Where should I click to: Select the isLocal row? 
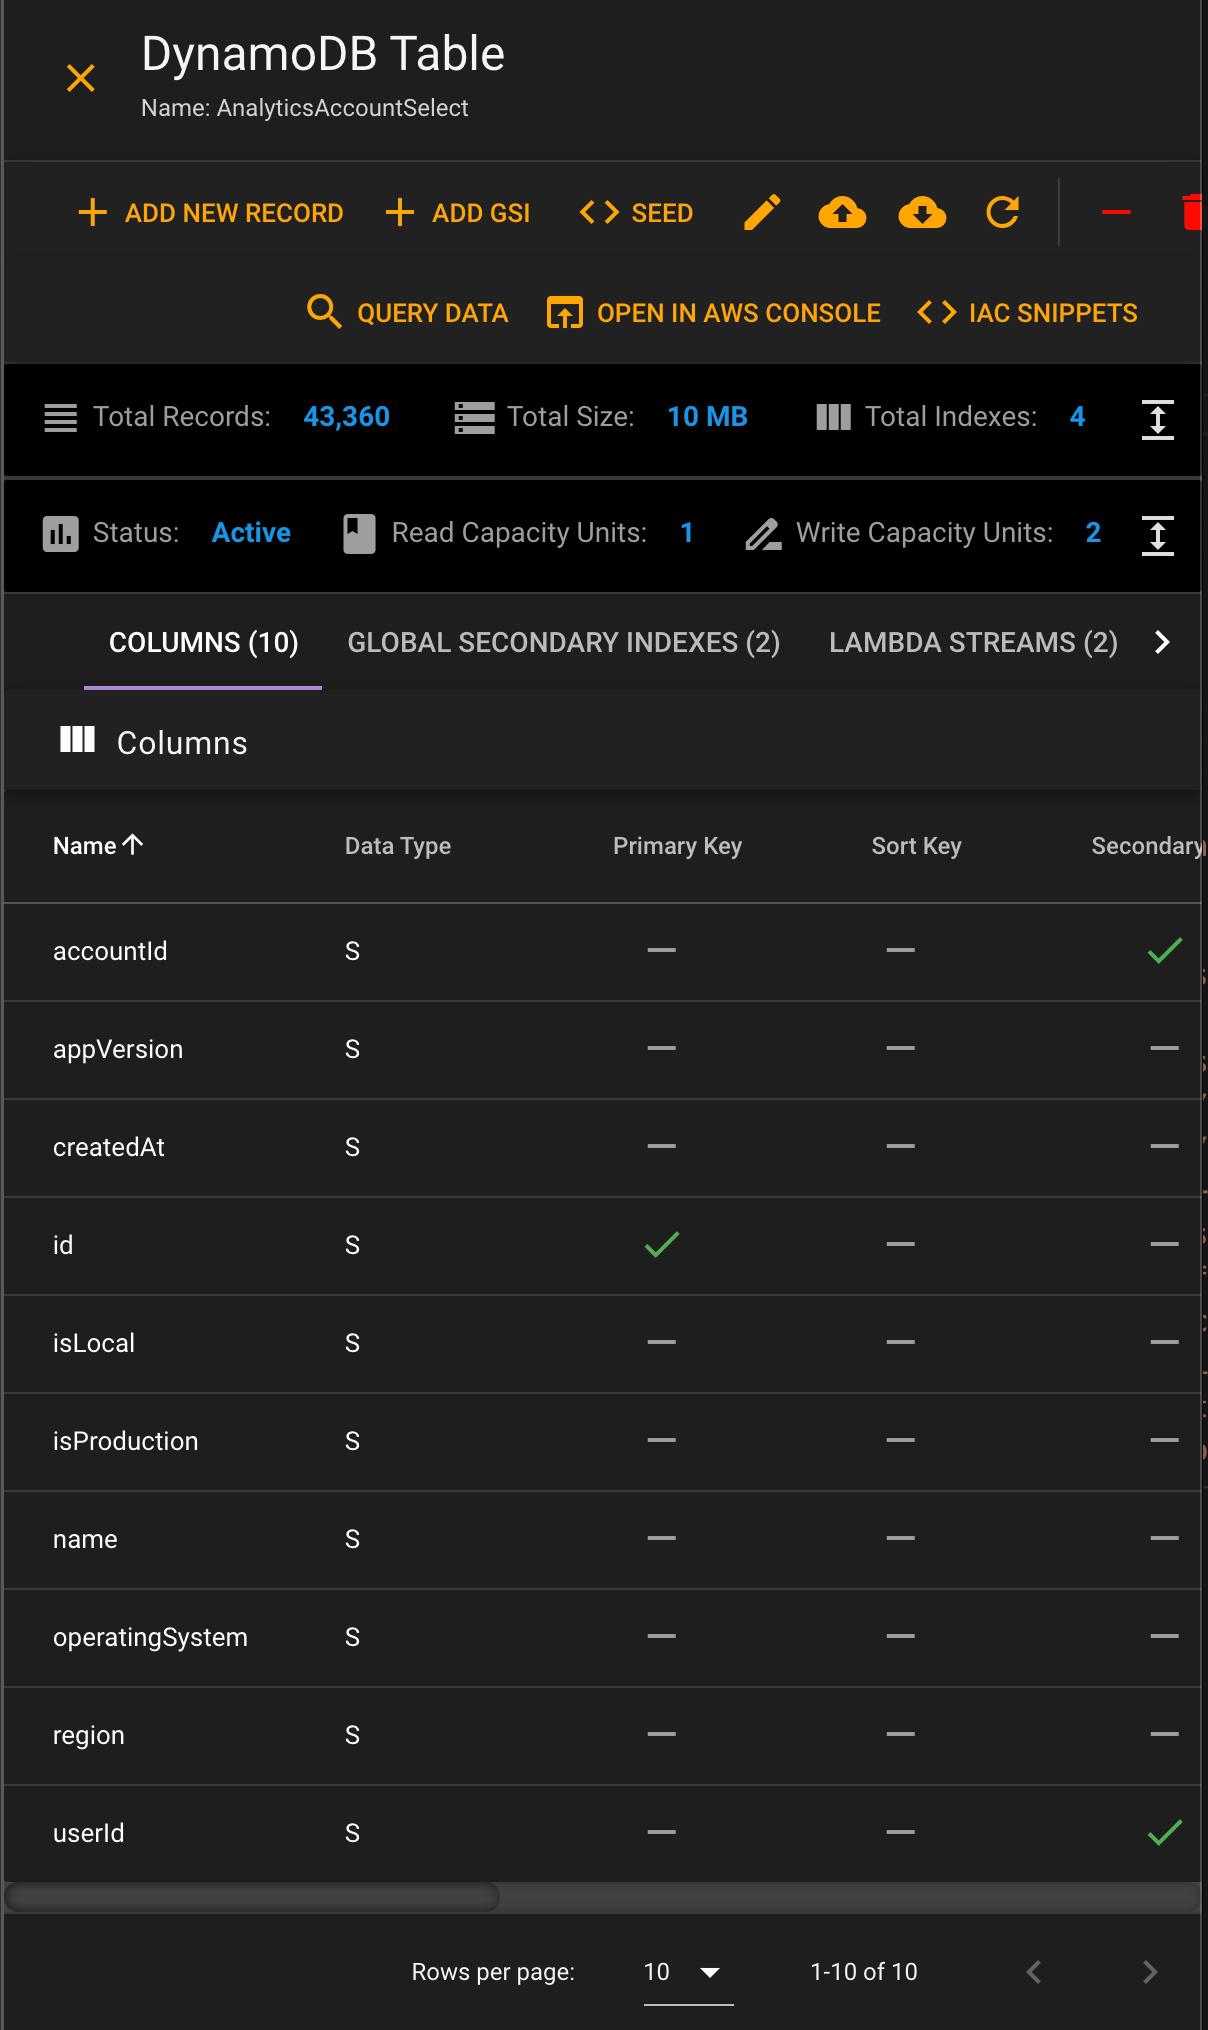(602, 1343)
